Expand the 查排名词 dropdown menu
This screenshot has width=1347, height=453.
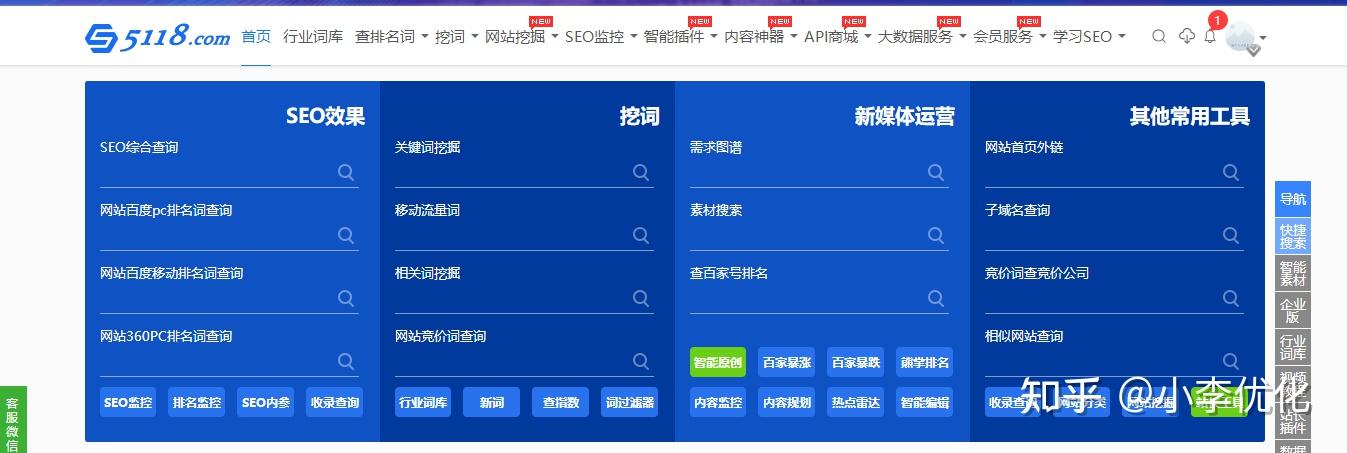391,36
